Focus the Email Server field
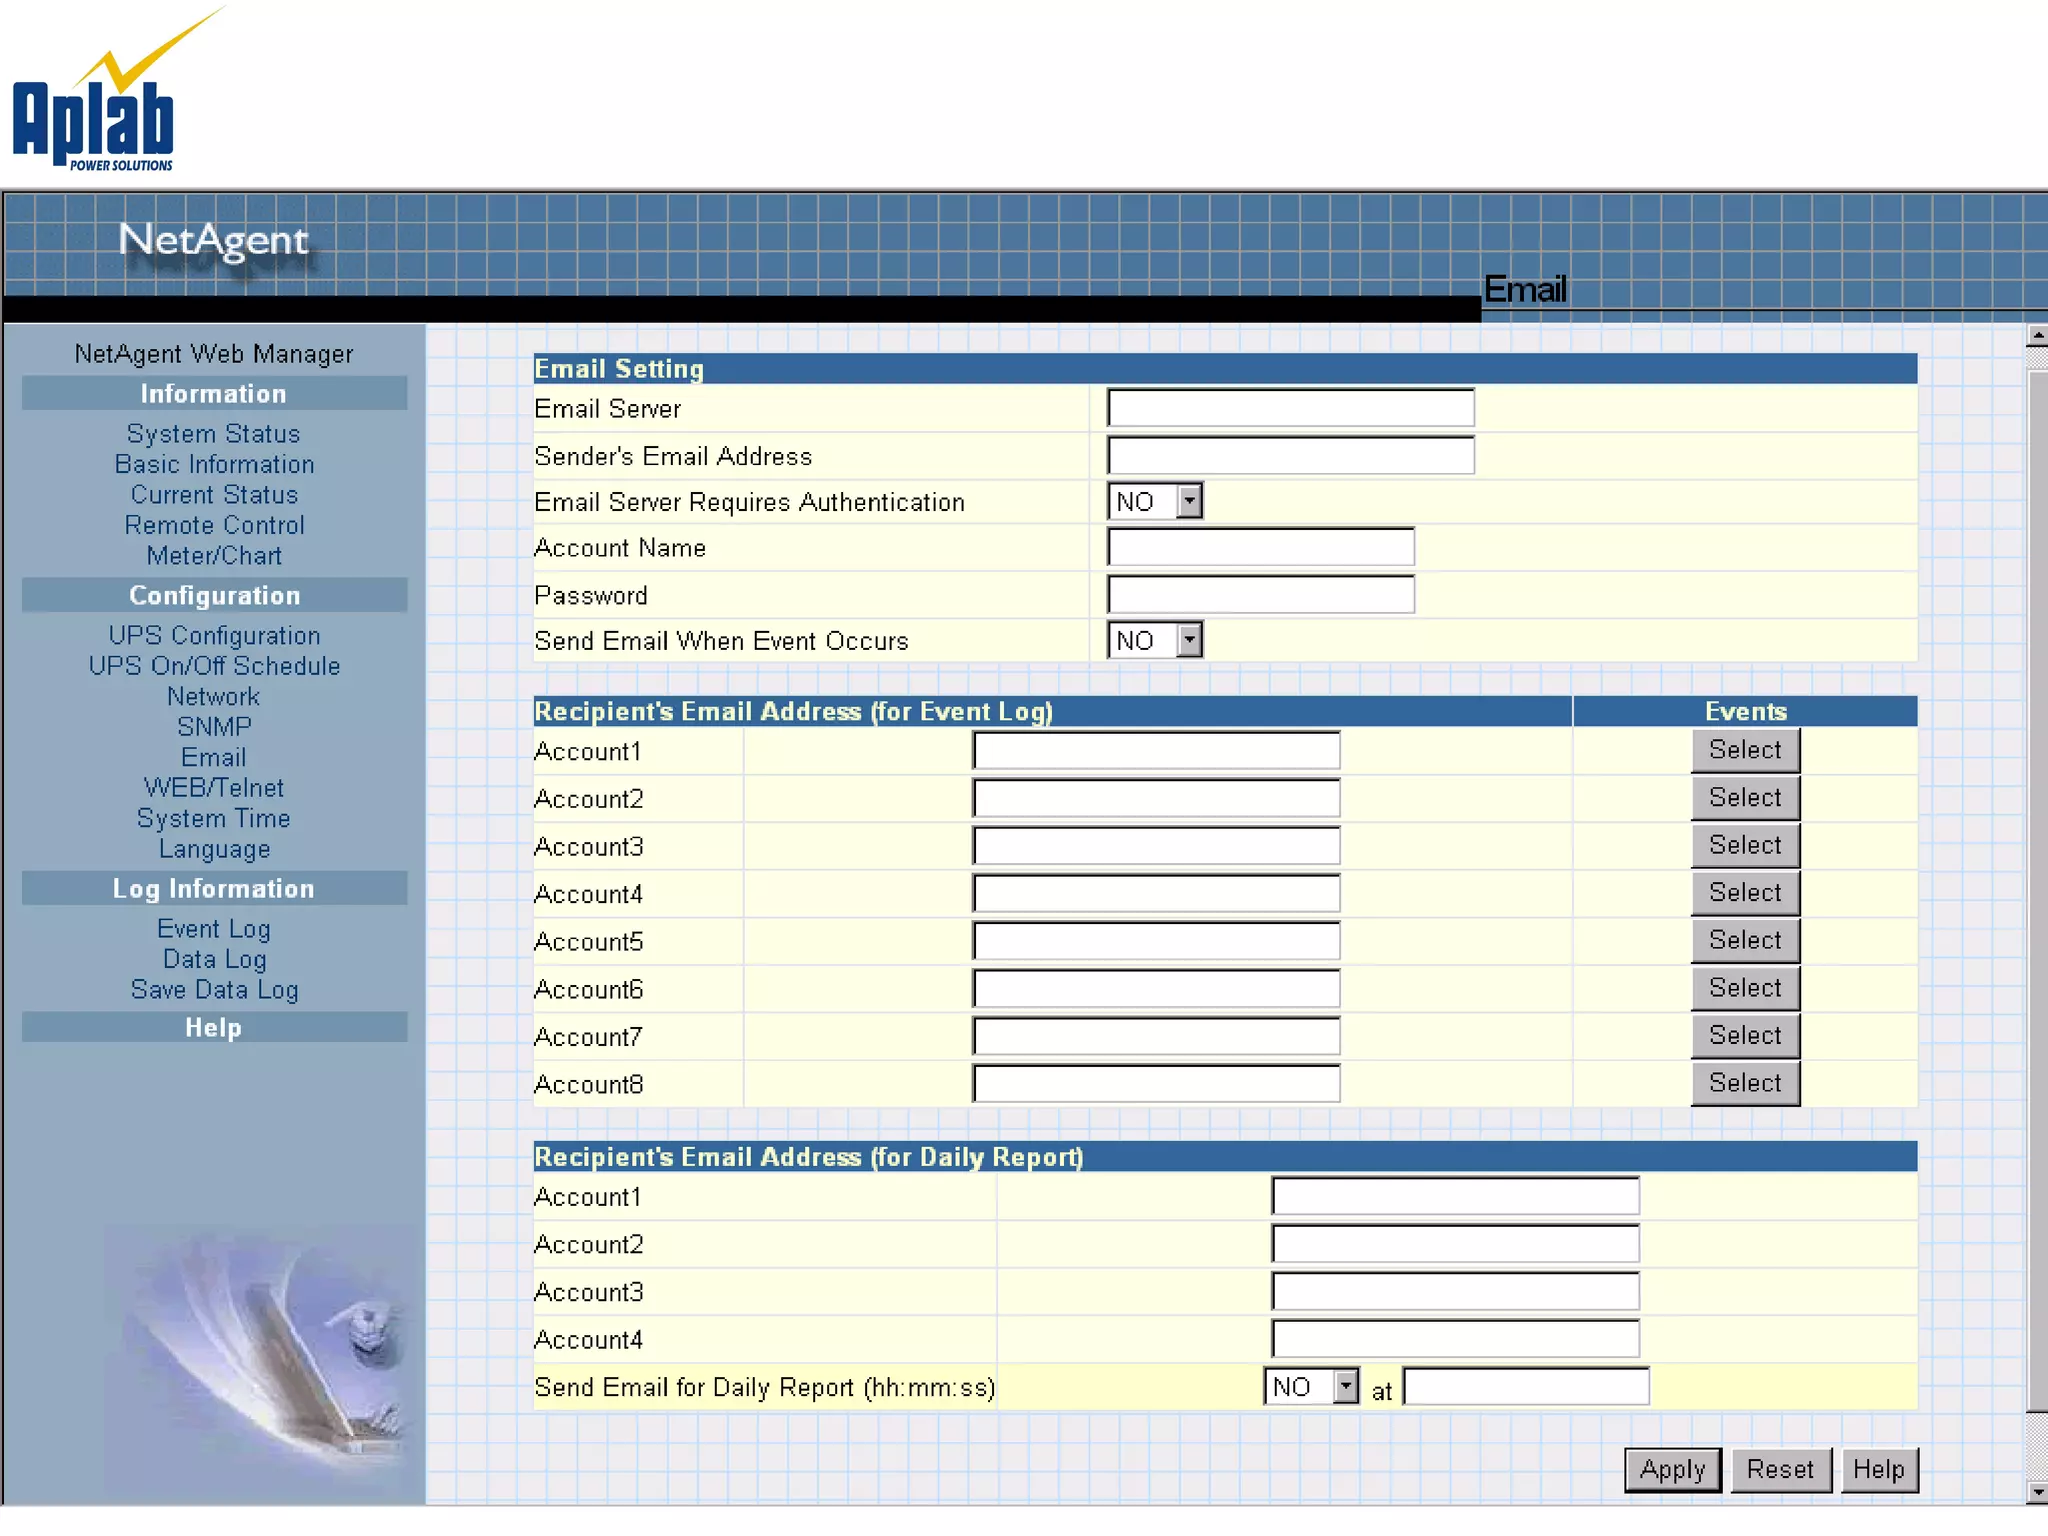 1290,408
